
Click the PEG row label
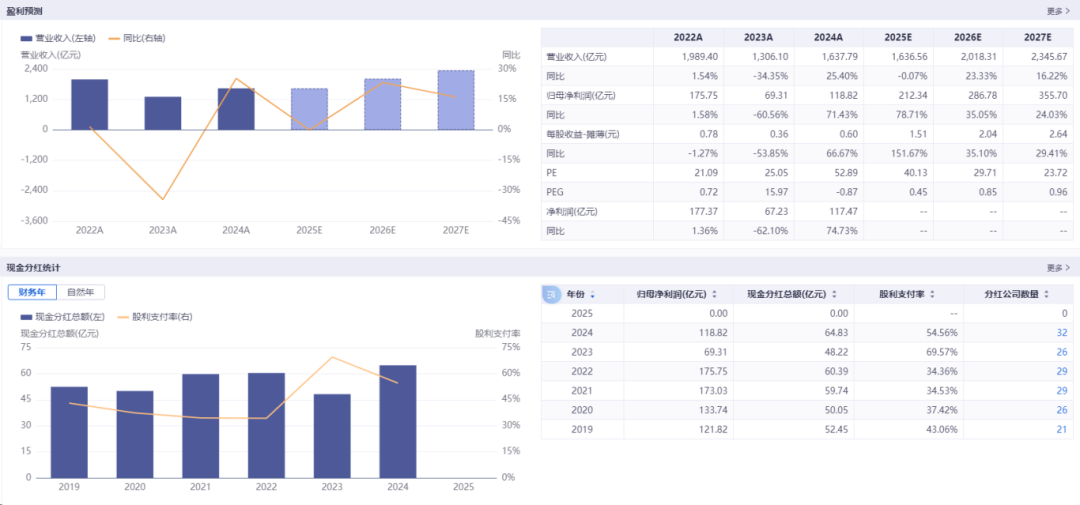(x=554, y=192)
